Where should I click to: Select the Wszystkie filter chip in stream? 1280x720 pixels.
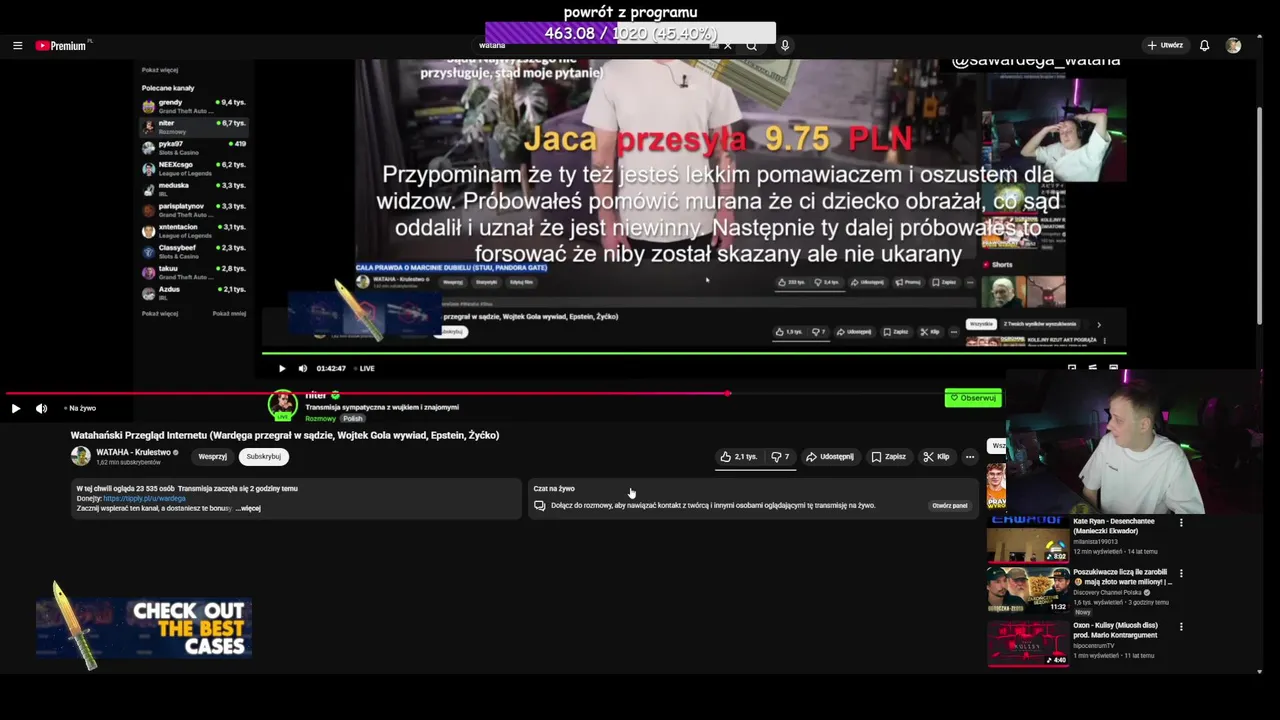[x=981, y=324]
